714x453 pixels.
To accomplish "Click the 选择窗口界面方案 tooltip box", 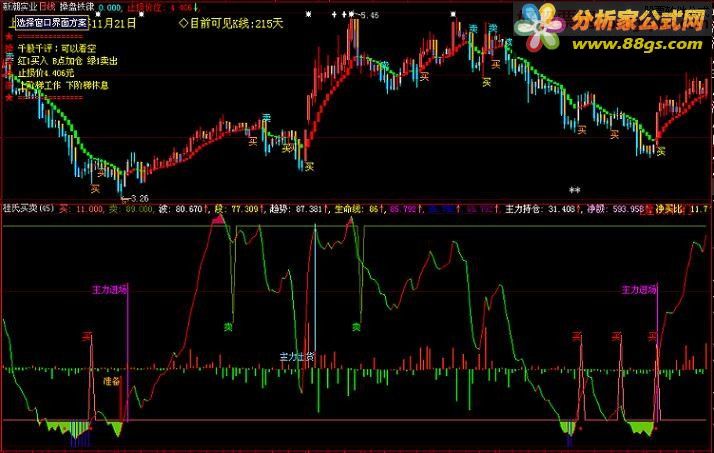I will pos(51,23).
